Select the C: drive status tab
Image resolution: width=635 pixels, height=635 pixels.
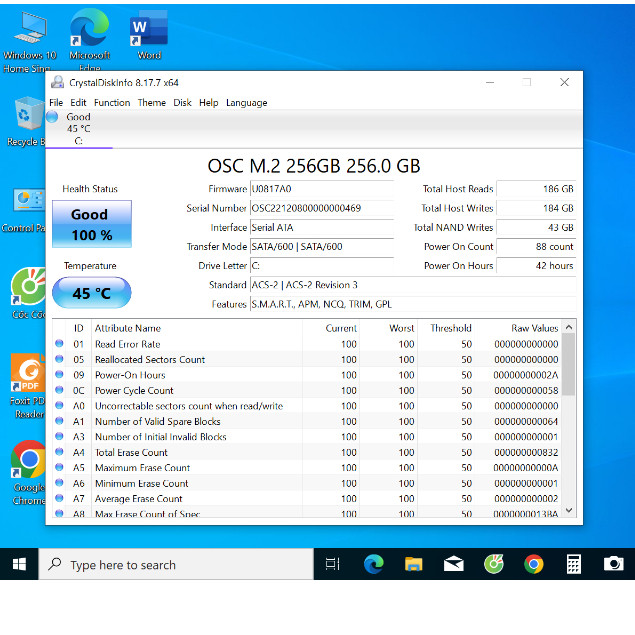click(x=79, y=129)
